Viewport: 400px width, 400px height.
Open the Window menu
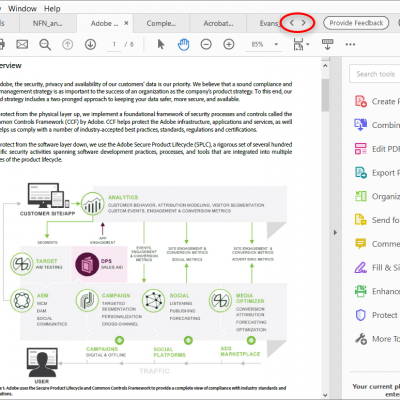pyautogui.click(x=22, y=9)
